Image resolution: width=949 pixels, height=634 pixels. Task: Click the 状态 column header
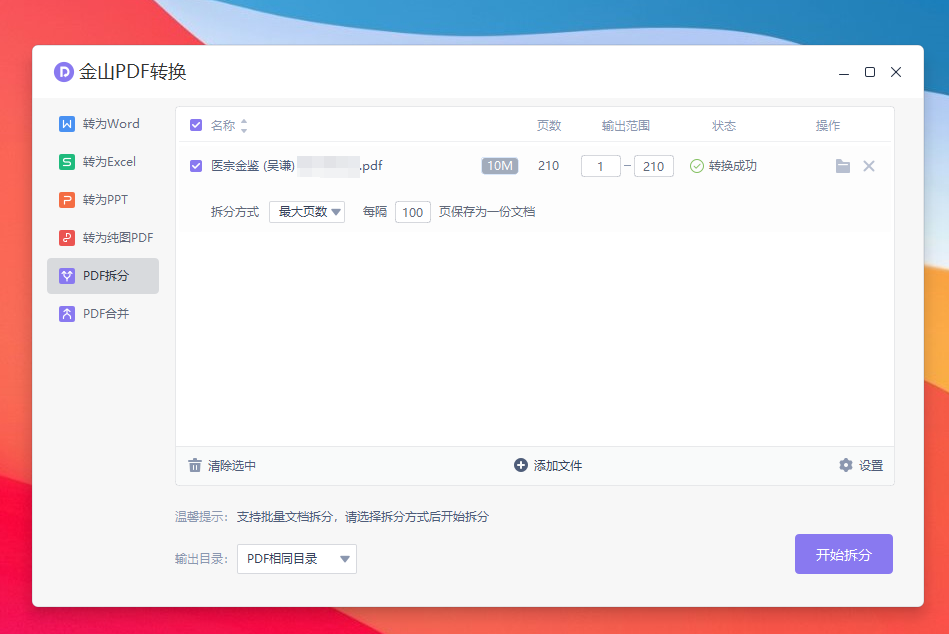point(724,126)
